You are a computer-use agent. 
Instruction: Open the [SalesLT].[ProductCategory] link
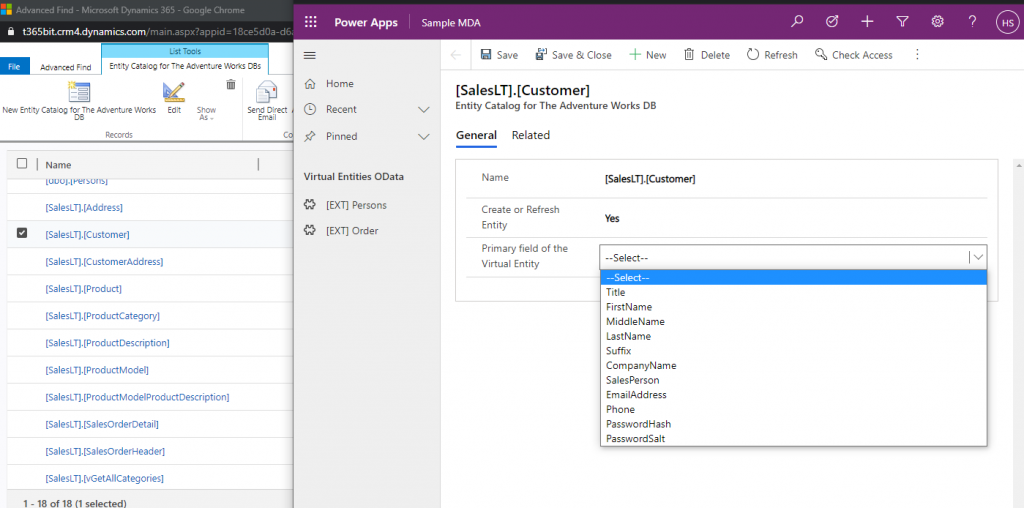tap(103, 315)
